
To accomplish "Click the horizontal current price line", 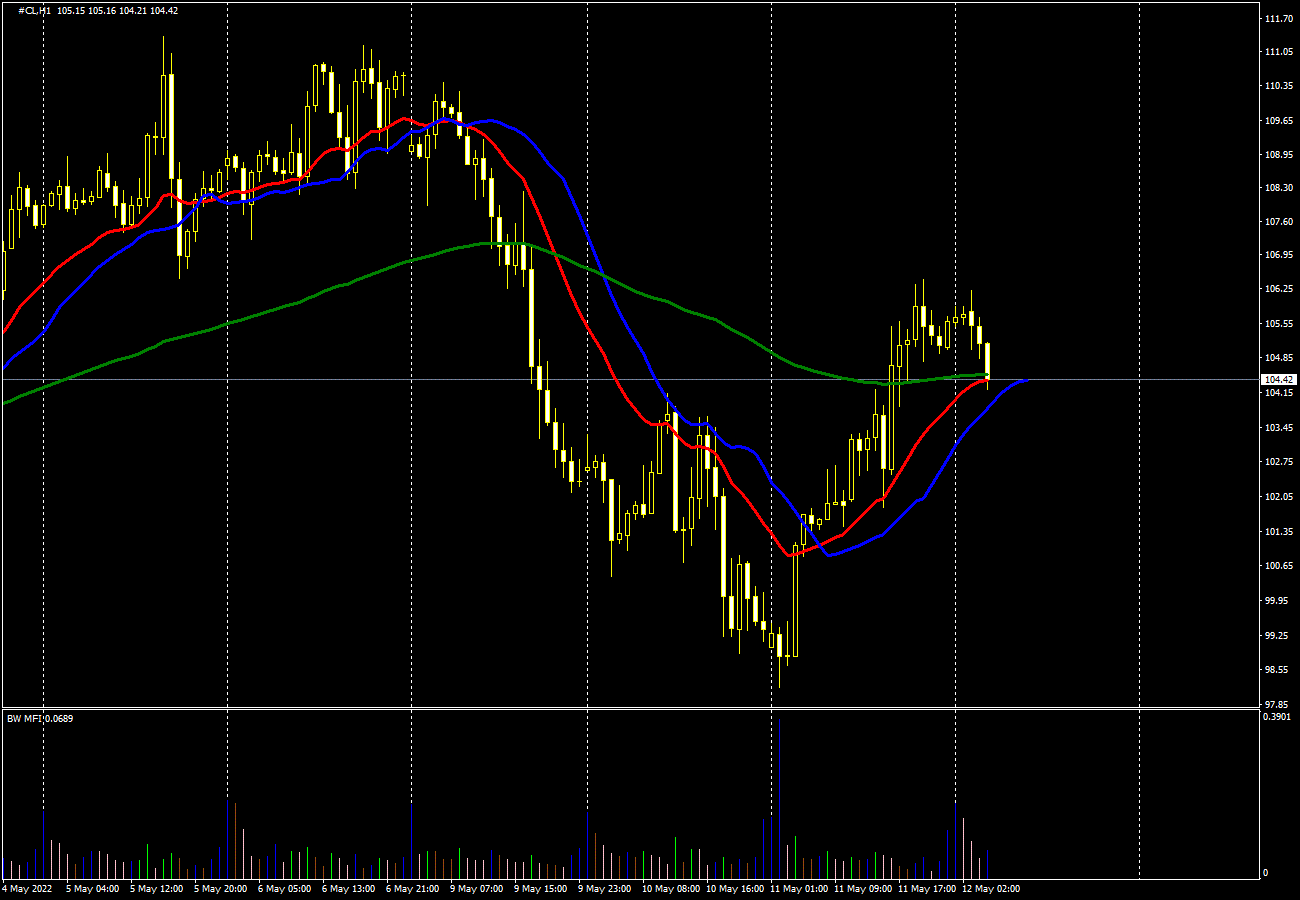I will (1100, 379).
